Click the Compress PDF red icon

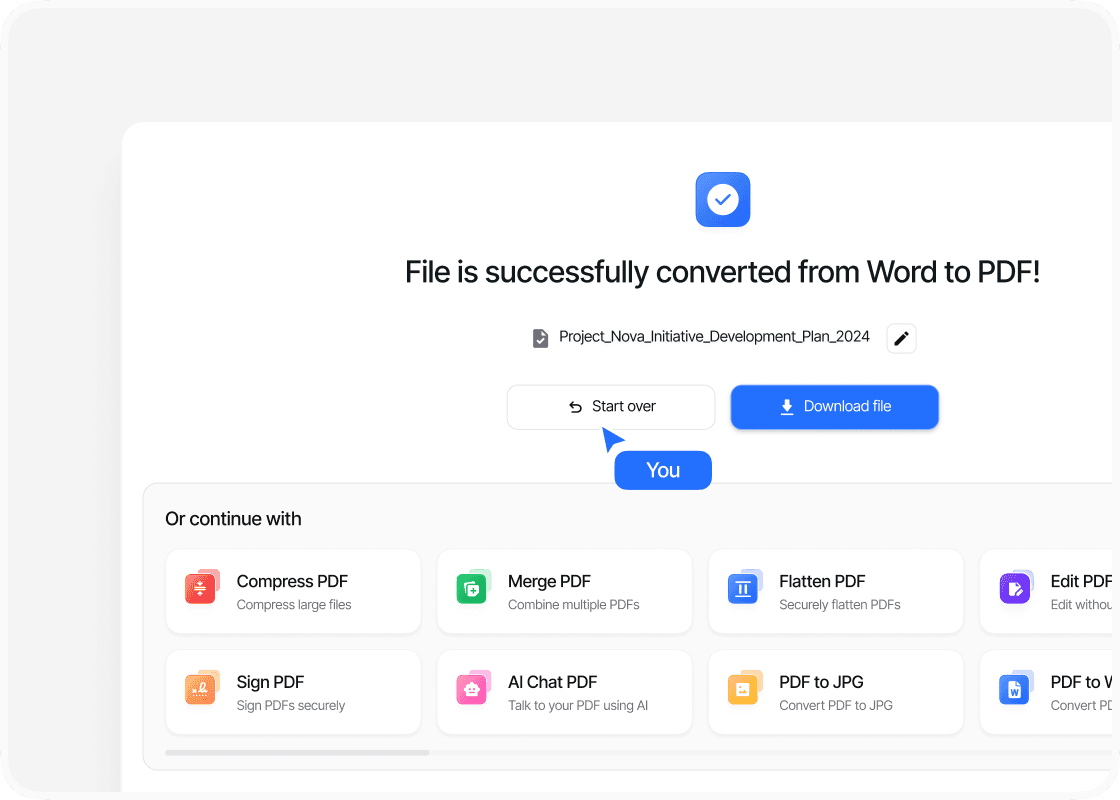point(201,588)
